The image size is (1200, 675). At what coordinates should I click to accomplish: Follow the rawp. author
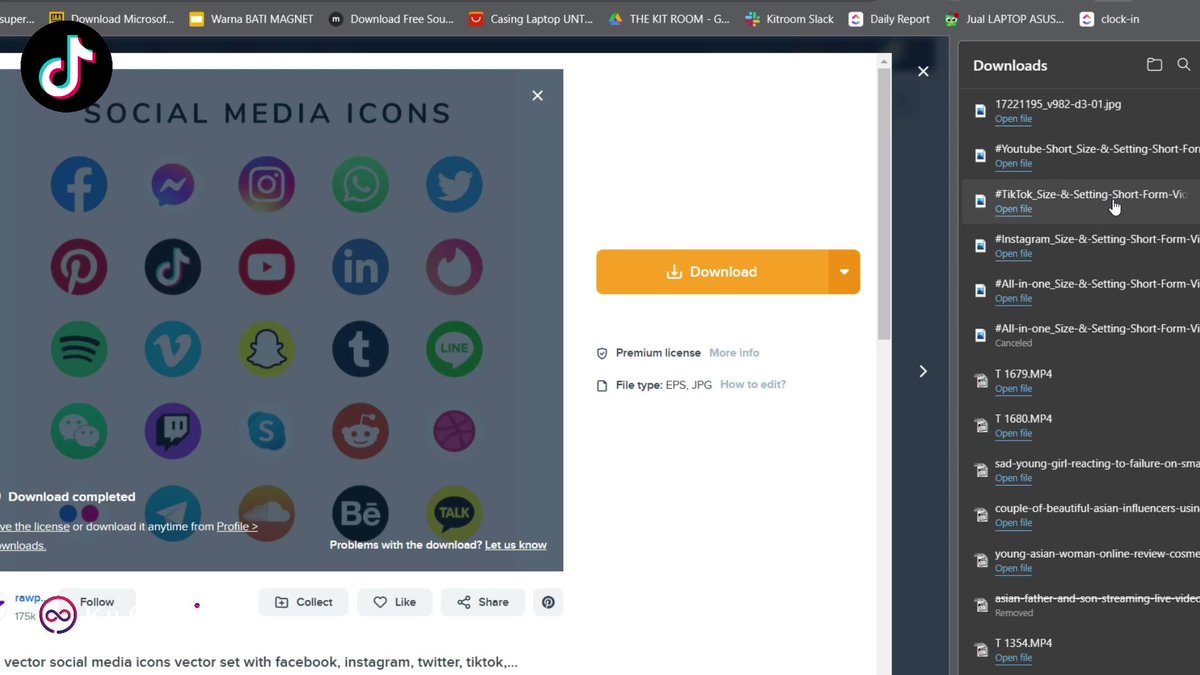tap(97, 602)
